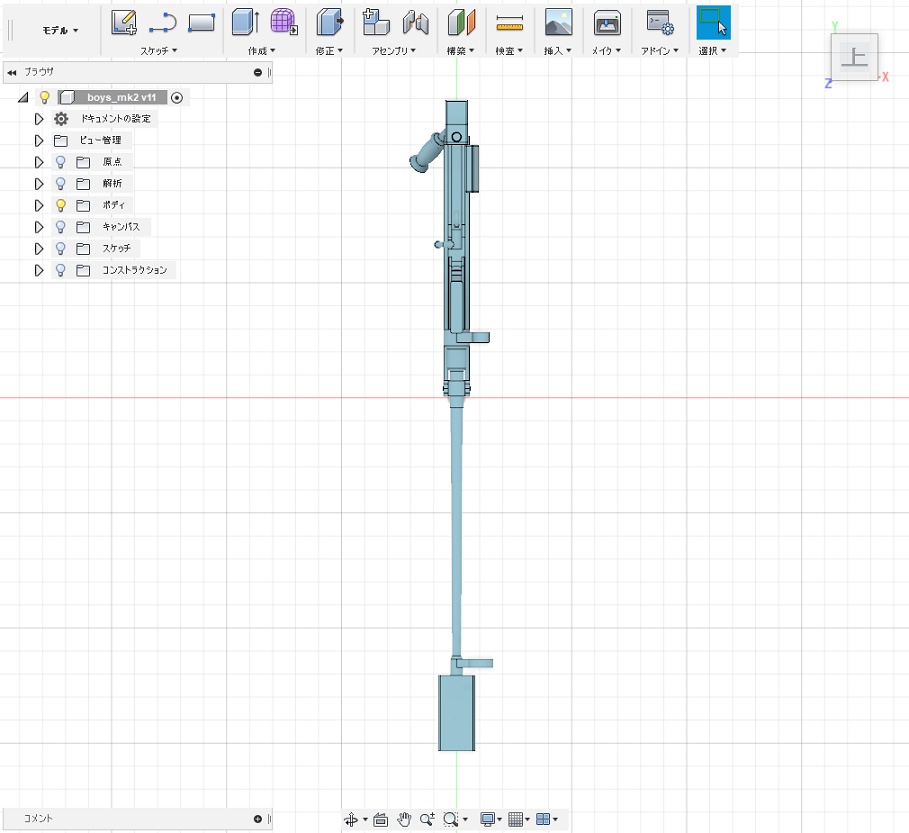Viewport: 909px width, 833px height.
Task: Click the 上 face of view cube
Action: (x=853, y=58)
